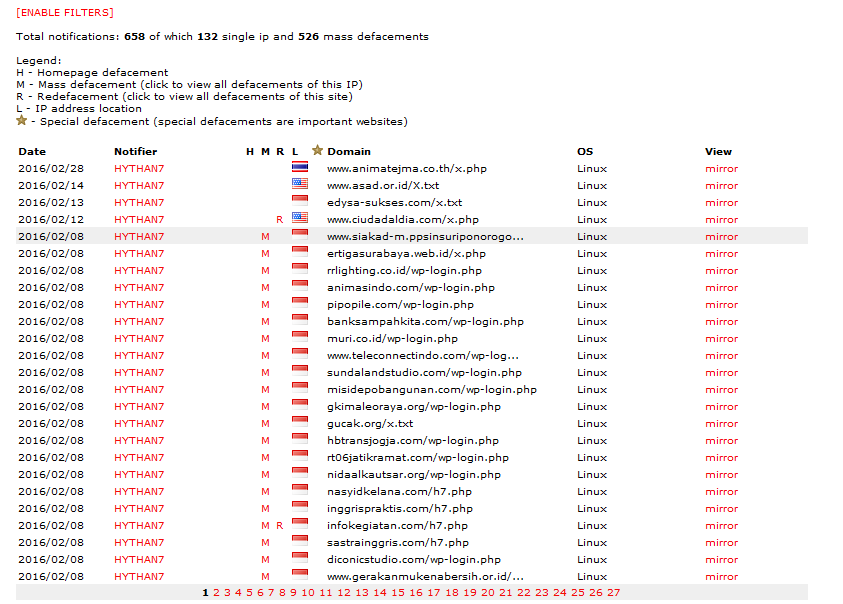The image size is (843, 604).
Task: Click domain www.animatejma.co.th/x.php
Action: tap(407, 168)
